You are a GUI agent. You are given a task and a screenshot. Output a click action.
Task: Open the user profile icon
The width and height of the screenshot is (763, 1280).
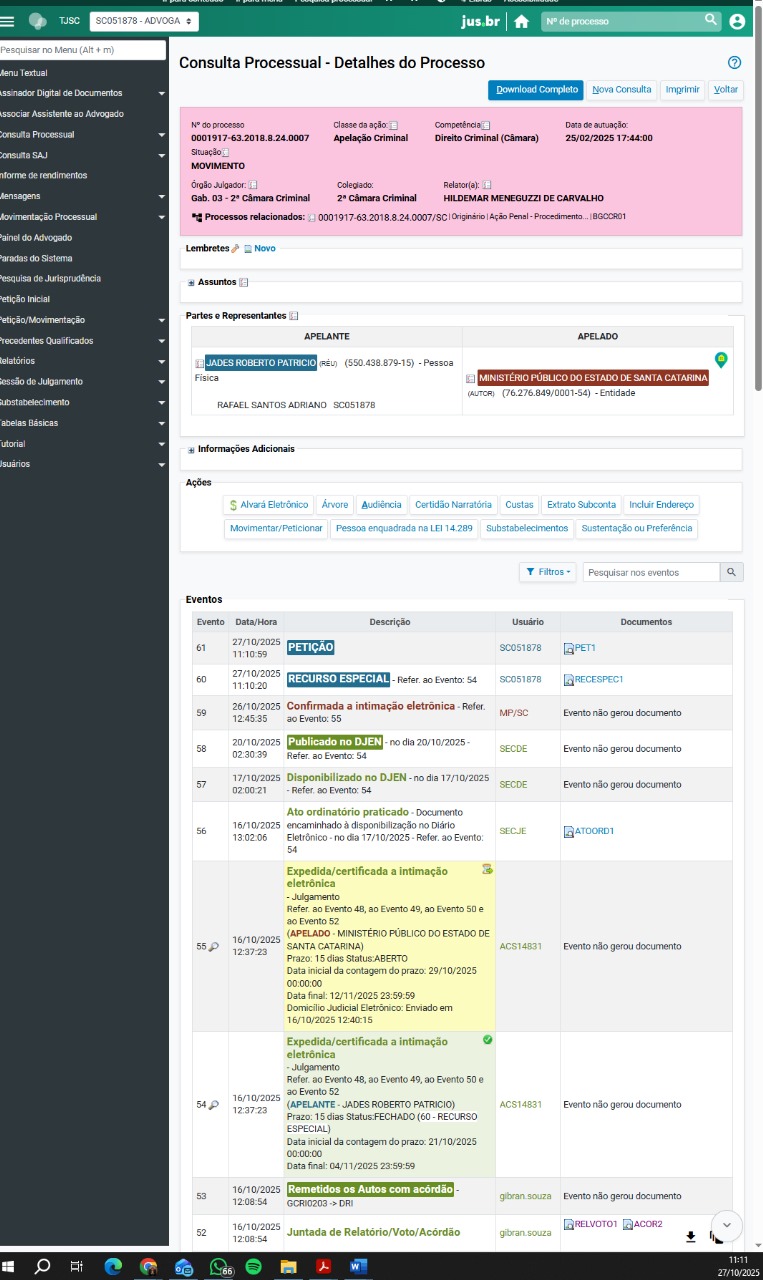pos(737,21)
